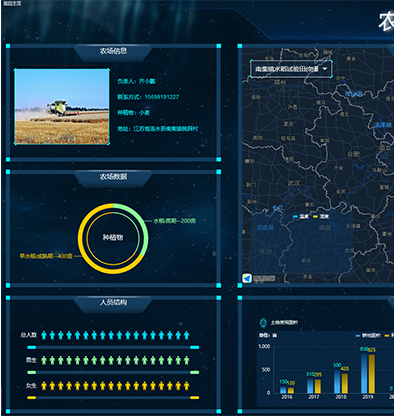Click the farm information panel header
The image size is (394, 416).
(x=113, y=51)
